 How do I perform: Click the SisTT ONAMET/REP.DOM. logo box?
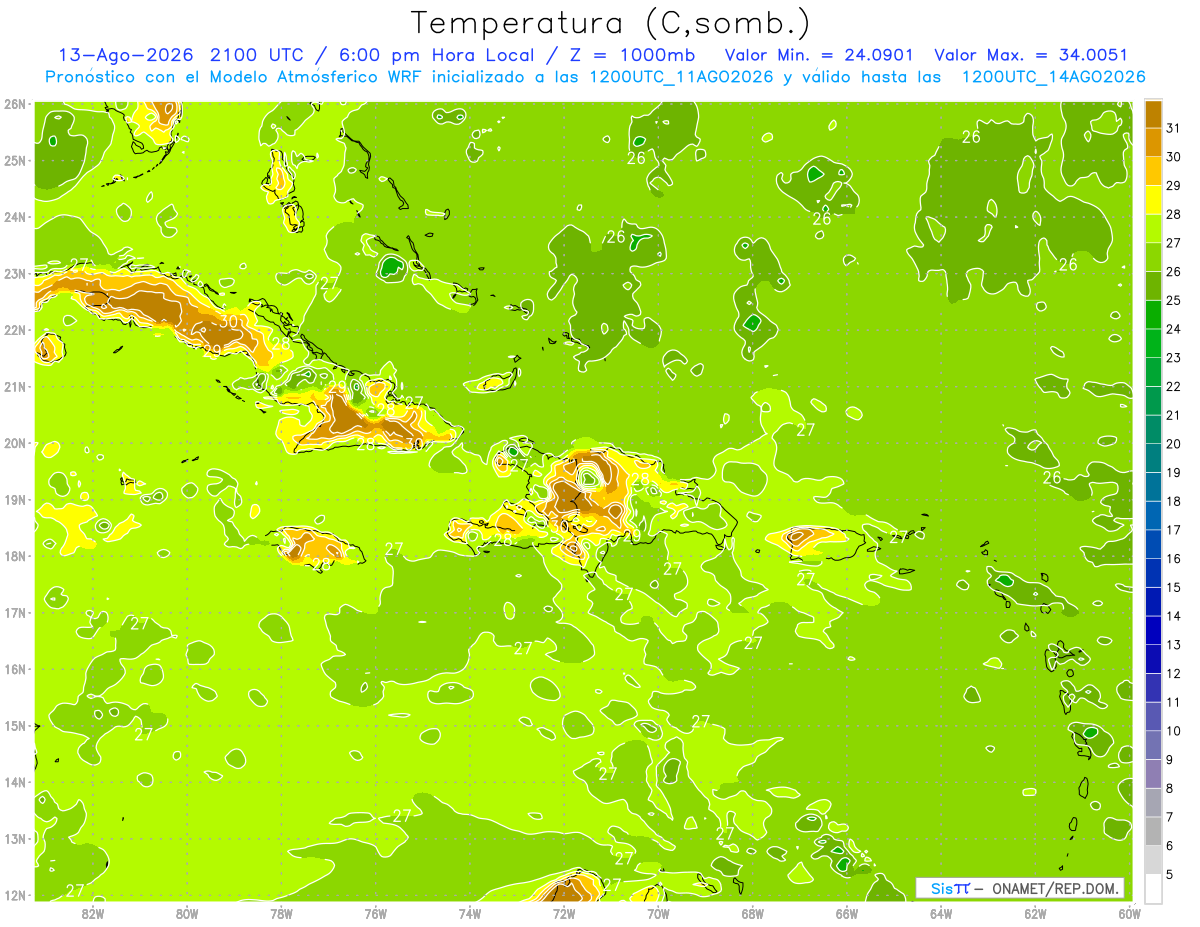pos(1020,888)
